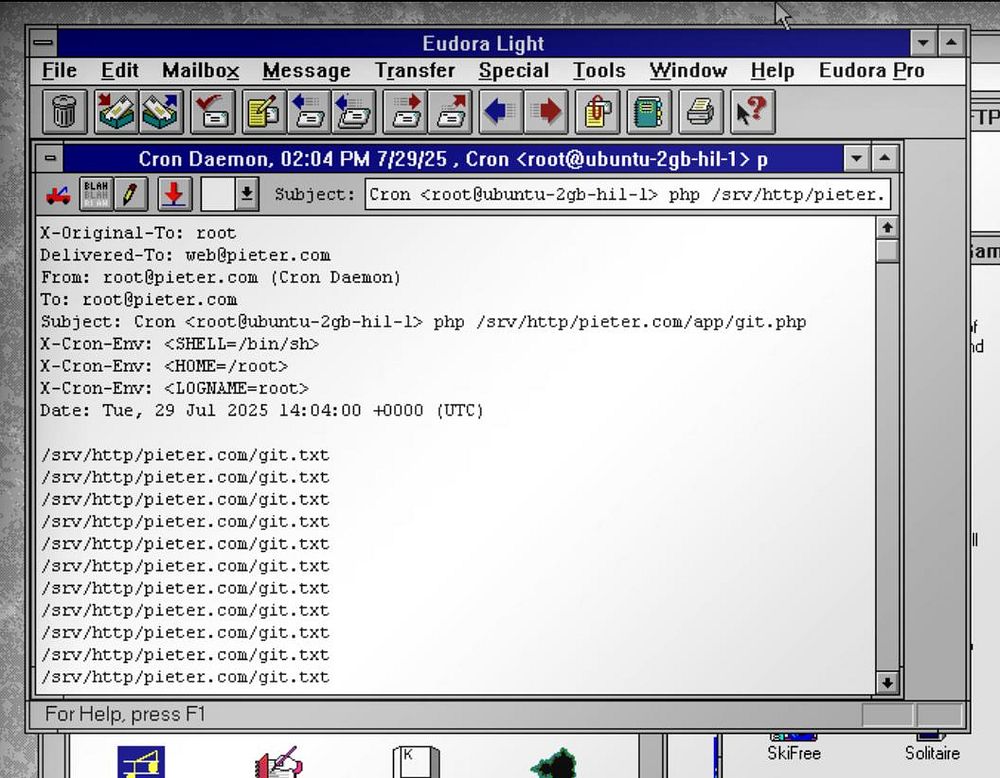Open the Window menu
1000x778 pixels.
(688, 70)
